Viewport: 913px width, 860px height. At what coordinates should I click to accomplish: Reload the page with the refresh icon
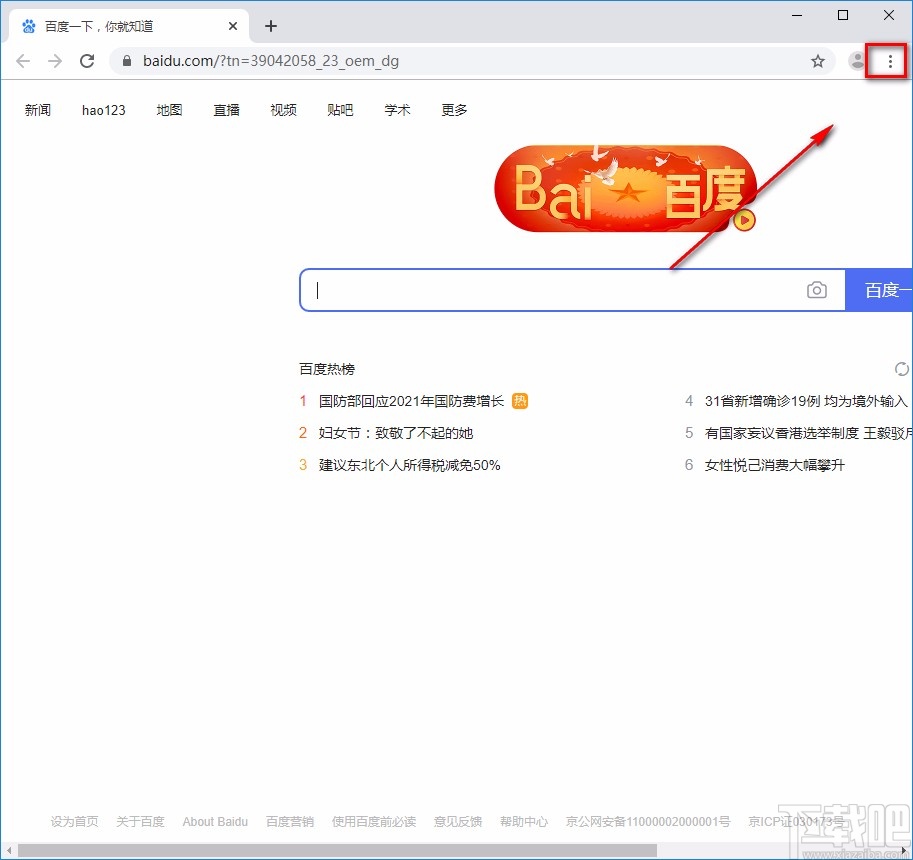point(87,60)
